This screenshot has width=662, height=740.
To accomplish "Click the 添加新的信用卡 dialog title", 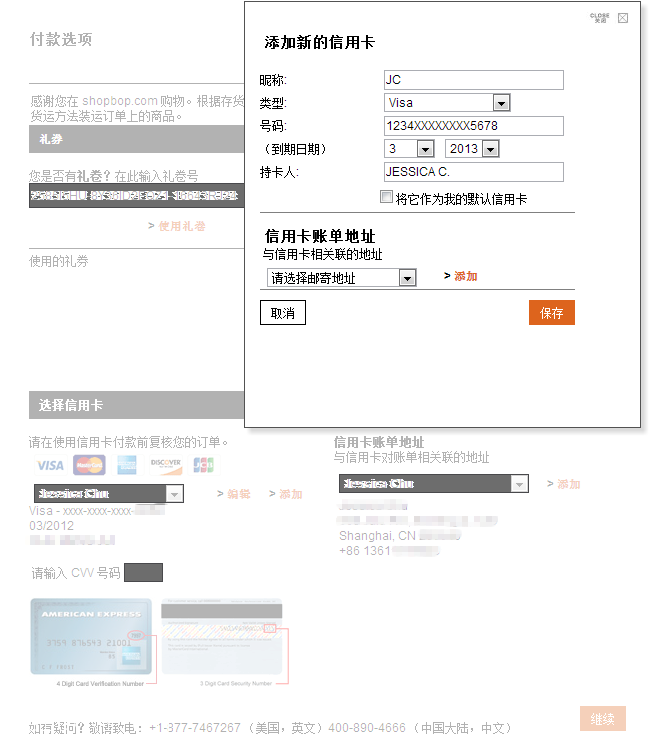I will coord(319,42).
